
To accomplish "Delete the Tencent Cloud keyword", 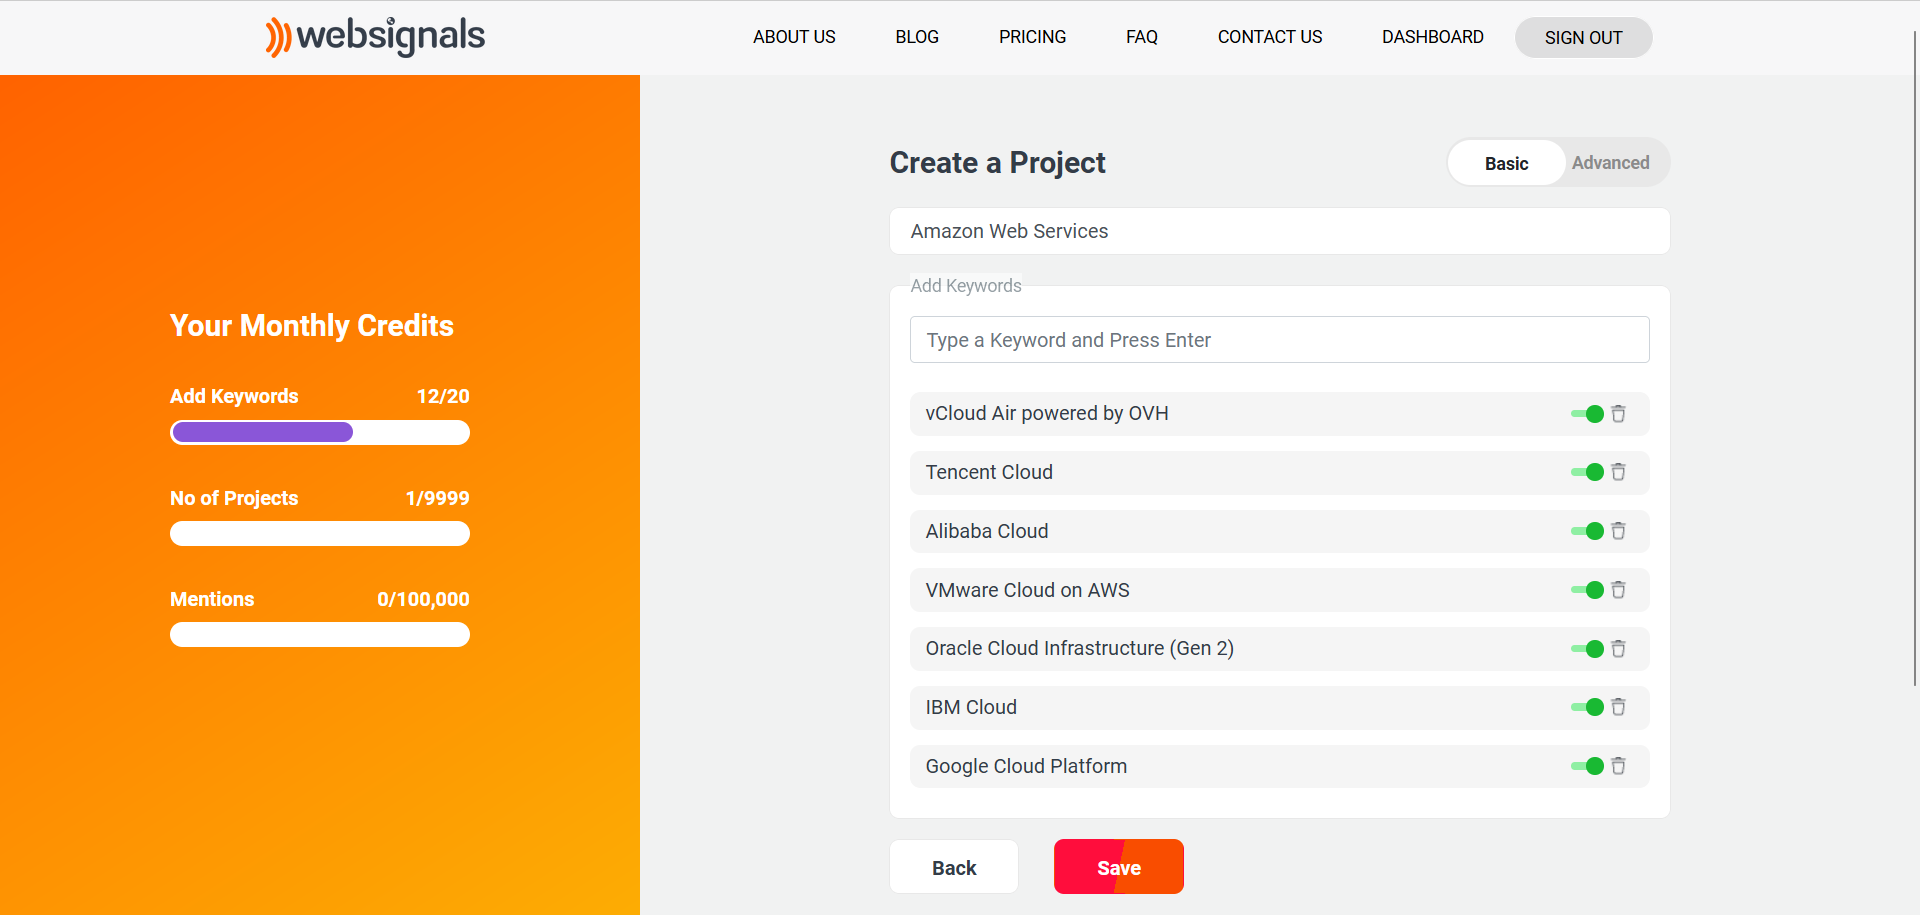I will 1618,472.
